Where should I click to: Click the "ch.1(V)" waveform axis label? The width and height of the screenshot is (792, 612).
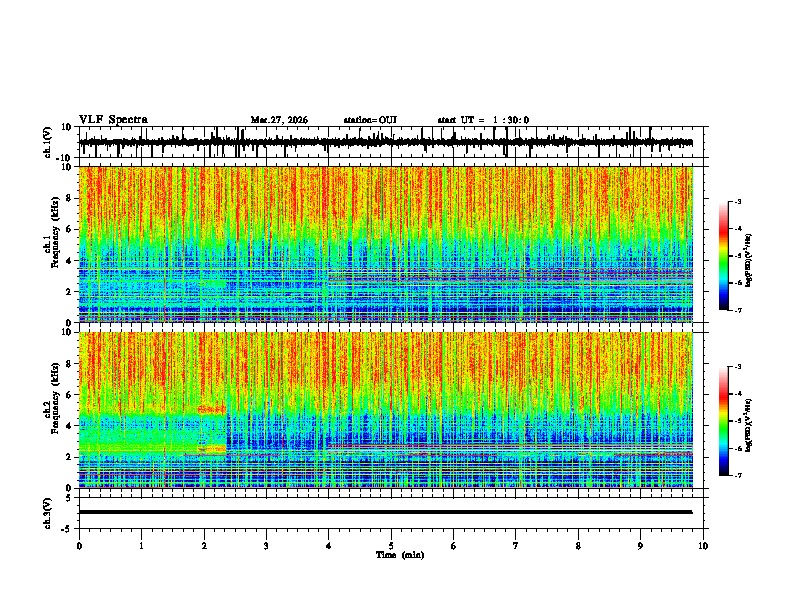[x=48, y=142]
